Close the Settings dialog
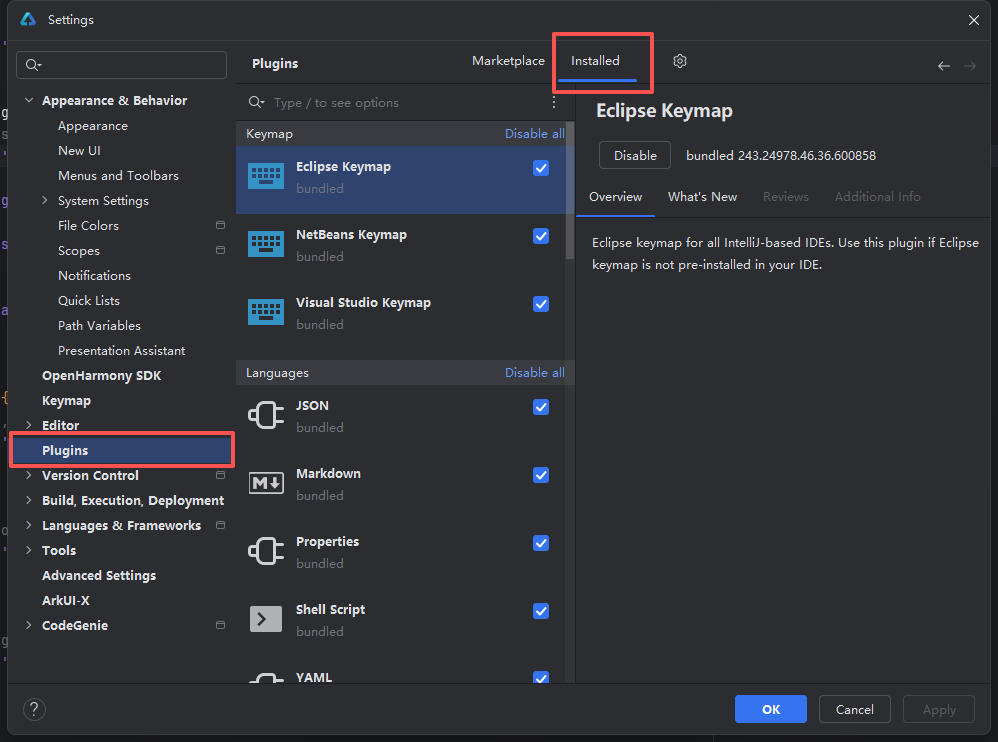Viewport: 998px width, 742px height. click(974, 20)
